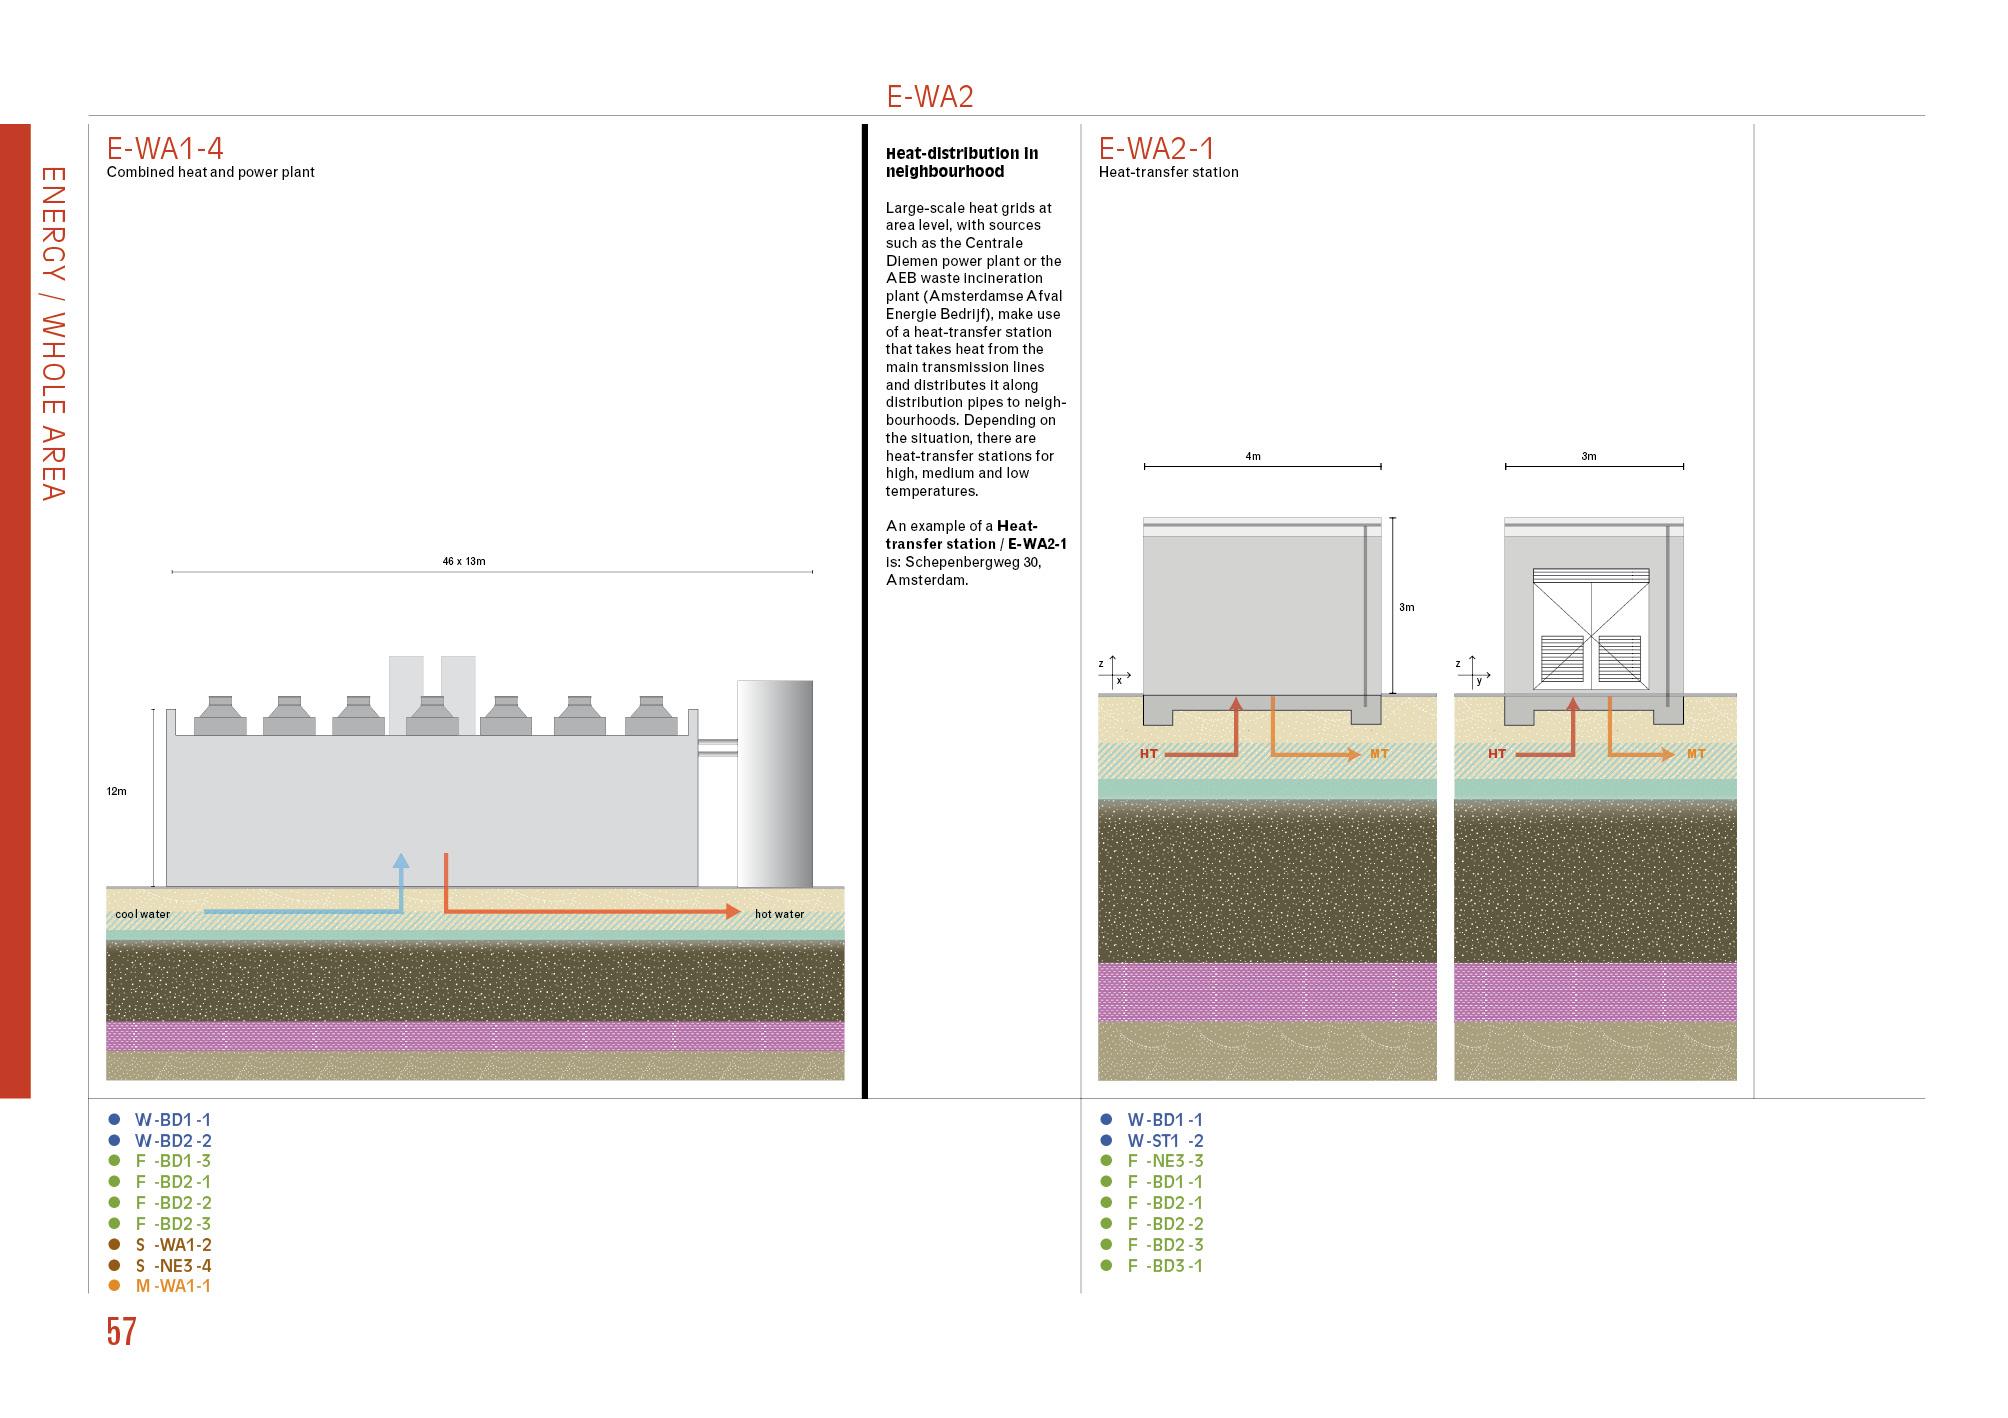Image resolution: width=2008 pixels, height=1418 pixels.
Task: Click the E-WA2 page header title
Action: 929,97
